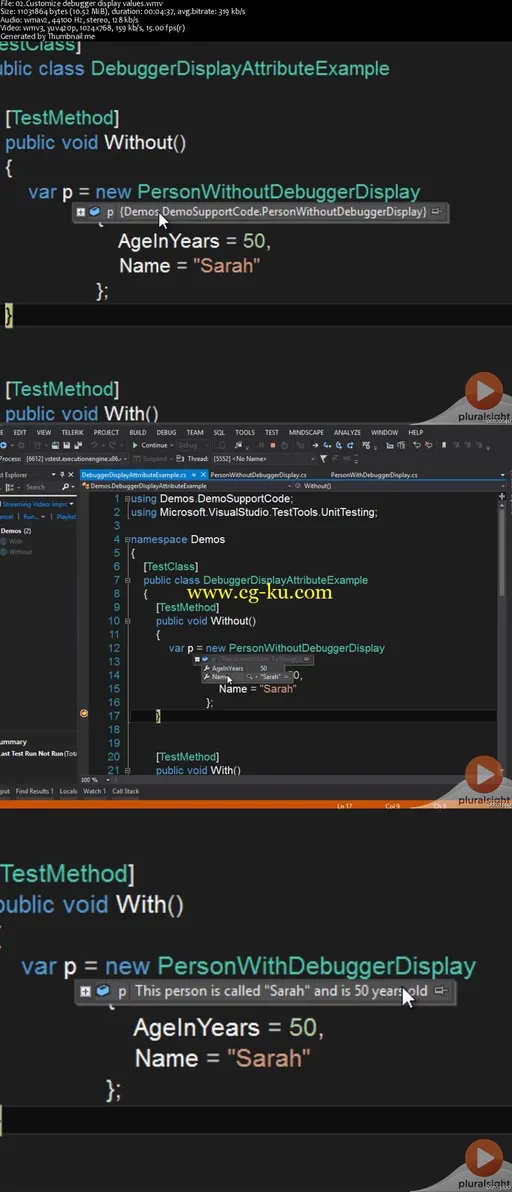Open the document tabs overflow dropdown
The image size is (512, 1192).
click(504, 474)
